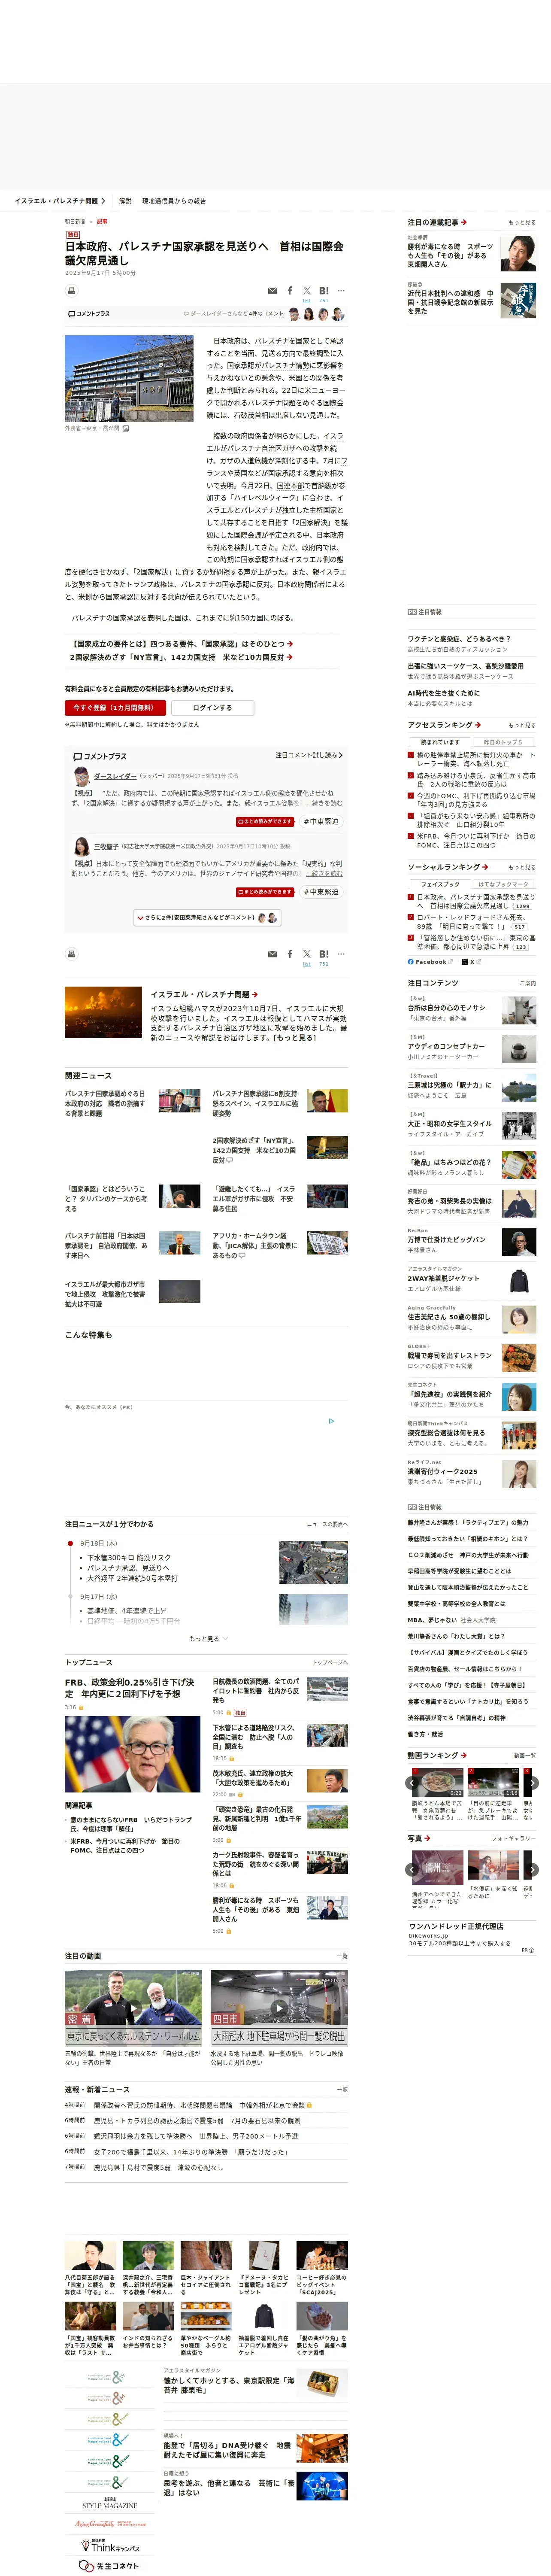Click the Hatena B! bookmark icon above the article
551x2576 pixels.
[324, 291]
